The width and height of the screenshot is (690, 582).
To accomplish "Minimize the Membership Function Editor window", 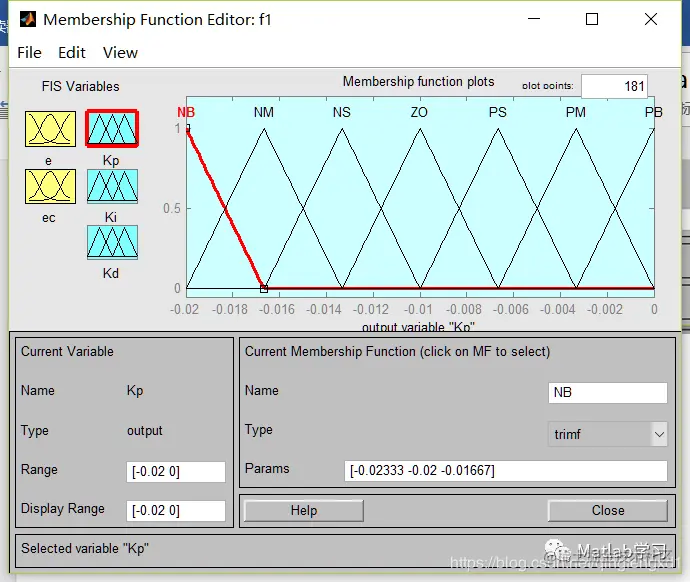I will pos(534,19).
